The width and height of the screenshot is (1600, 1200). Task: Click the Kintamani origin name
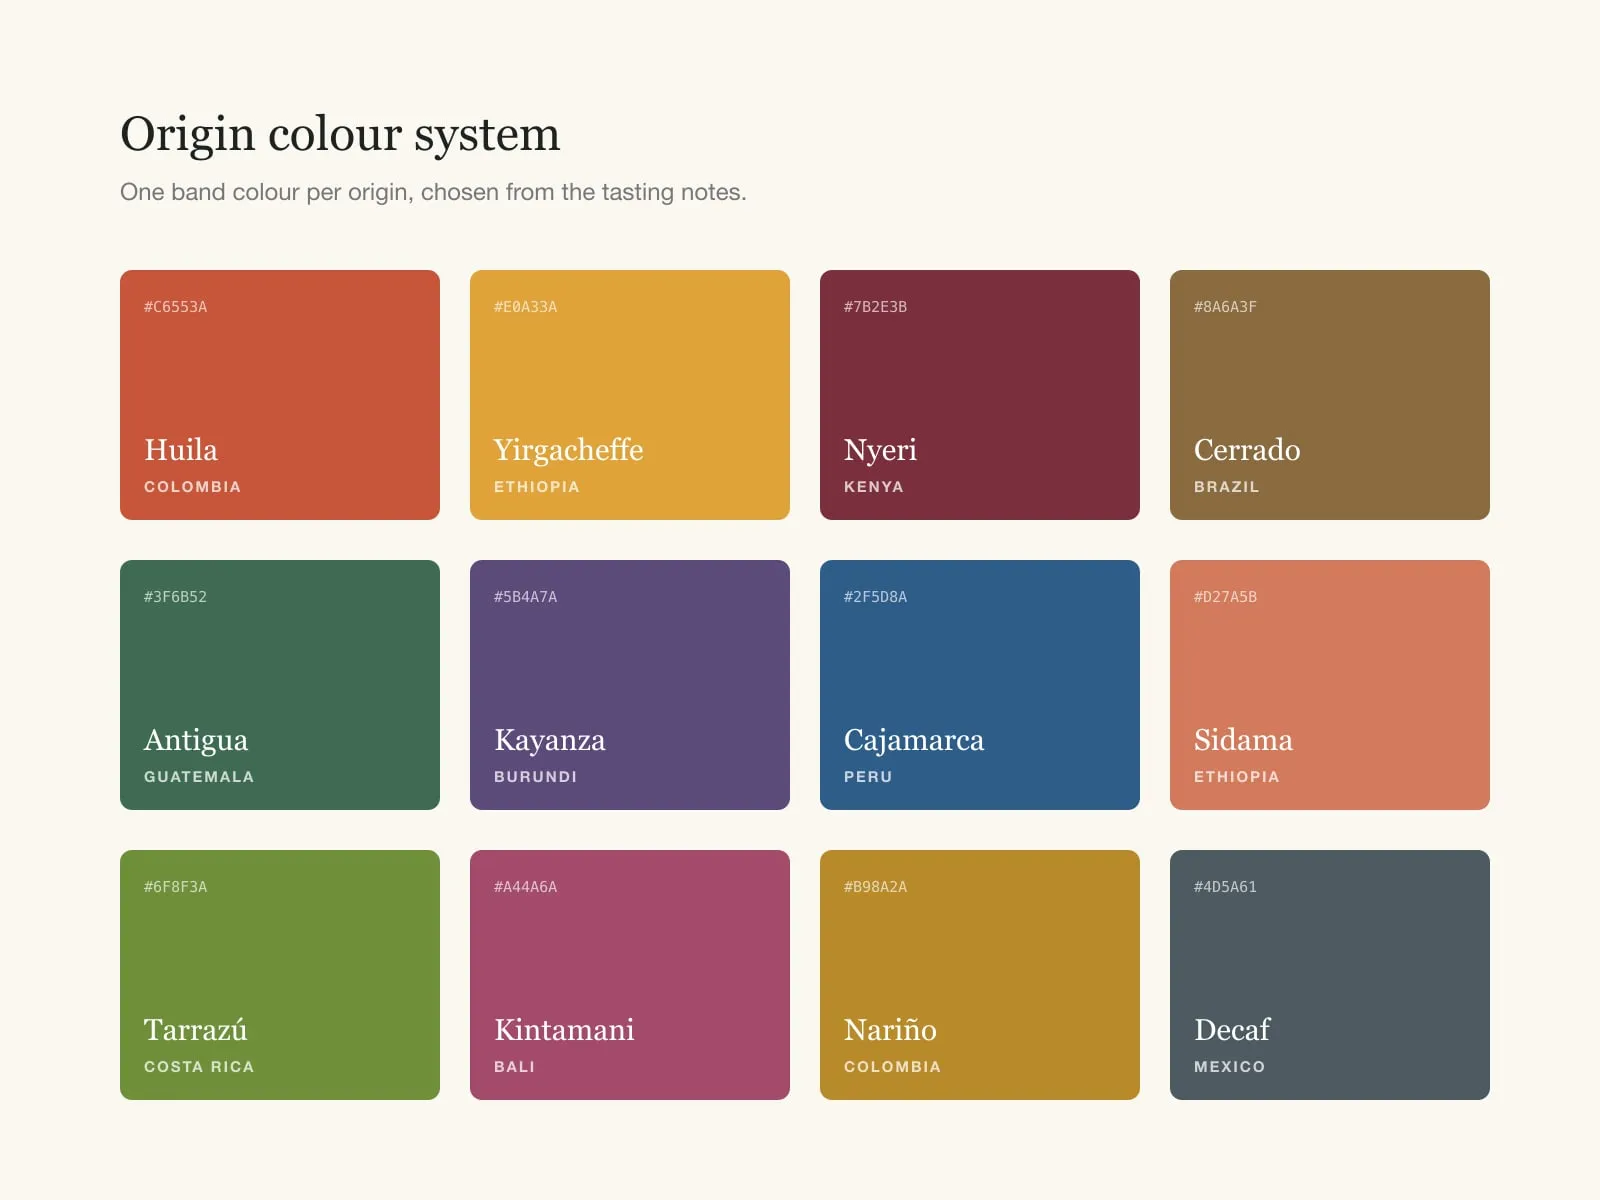[x=564, y=1030]
